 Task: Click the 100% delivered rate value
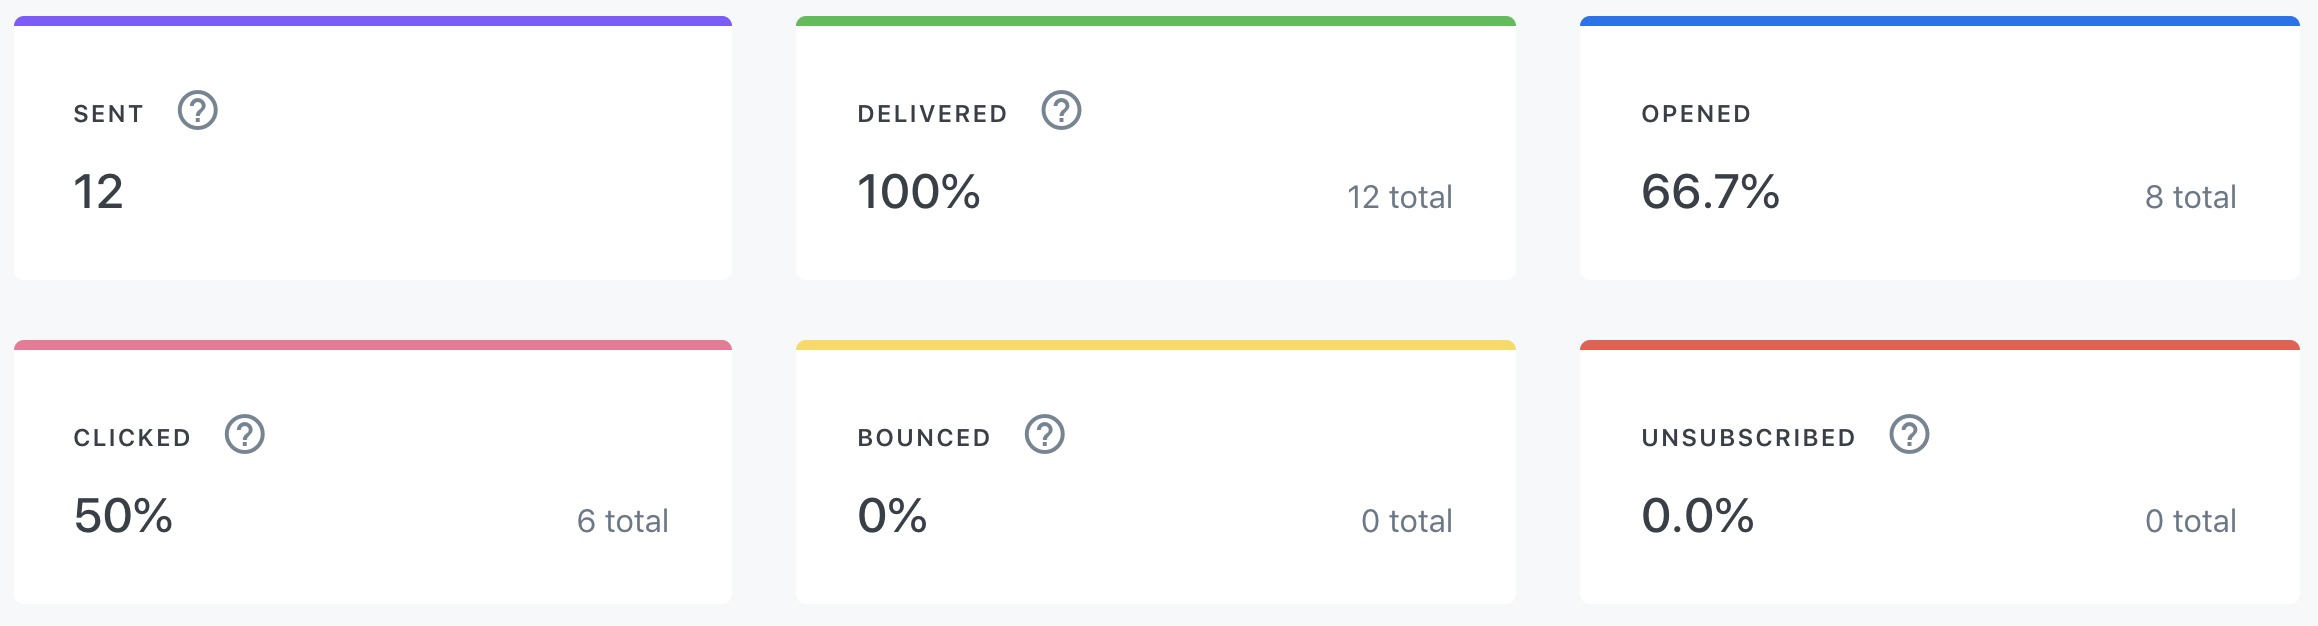pyautogui.click(x=918, y=192)
